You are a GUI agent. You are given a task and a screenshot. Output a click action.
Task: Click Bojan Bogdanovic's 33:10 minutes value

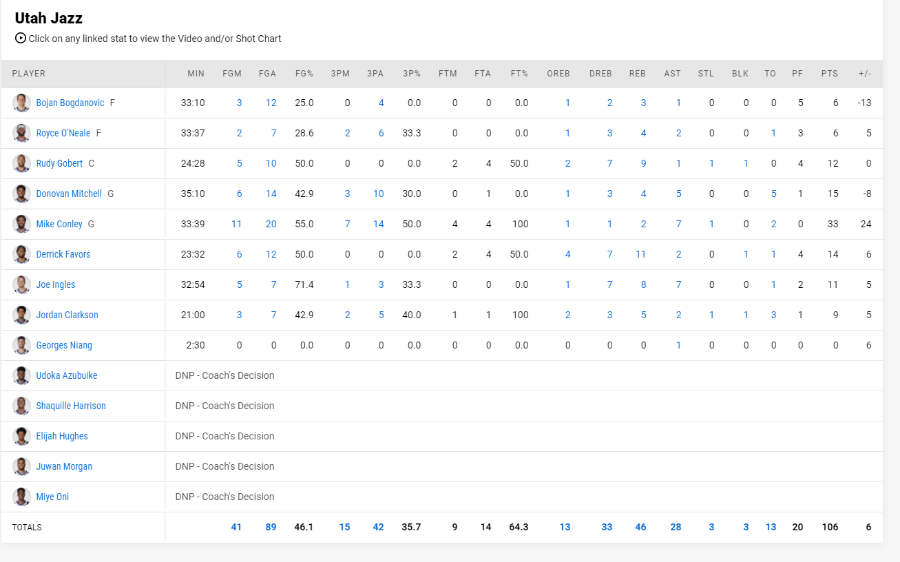pyautogui.click(x=193, y=103)
